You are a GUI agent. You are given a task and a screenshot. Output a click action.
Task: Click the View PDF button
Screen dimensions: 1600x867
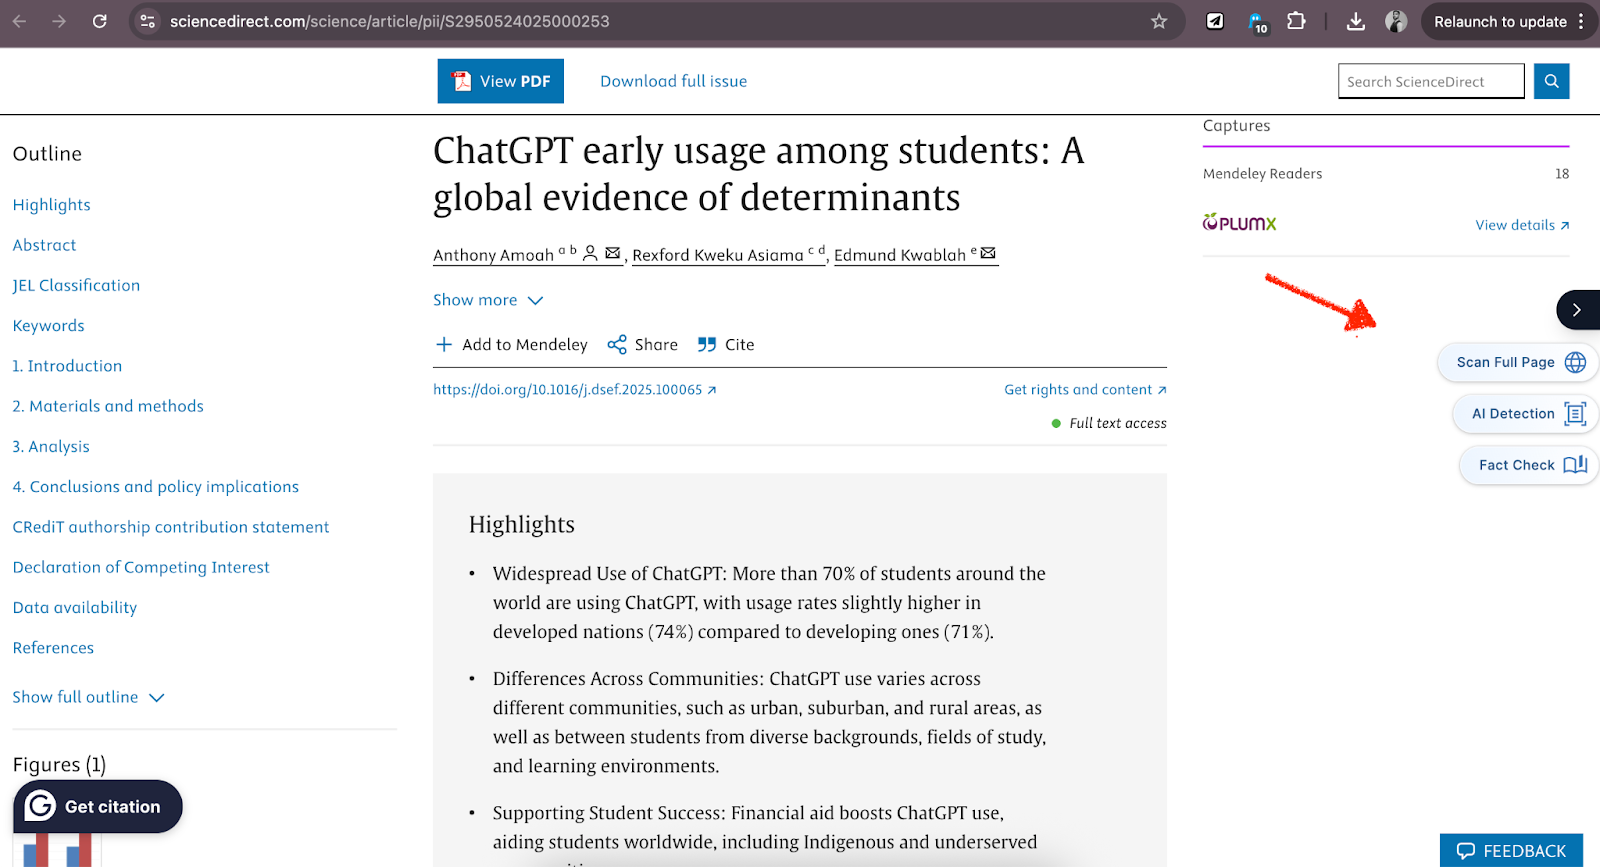coord(500,81)
